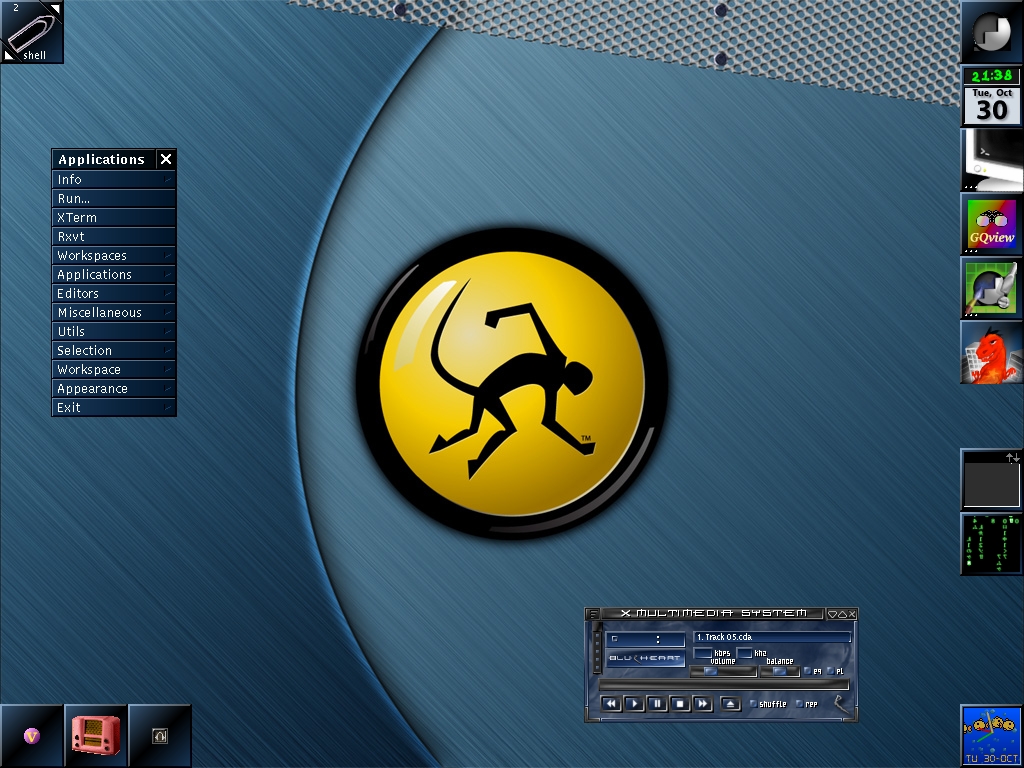Click the green matrix text dockapp
Viewport: 1024px width, 768px height.
pos(992,544)
